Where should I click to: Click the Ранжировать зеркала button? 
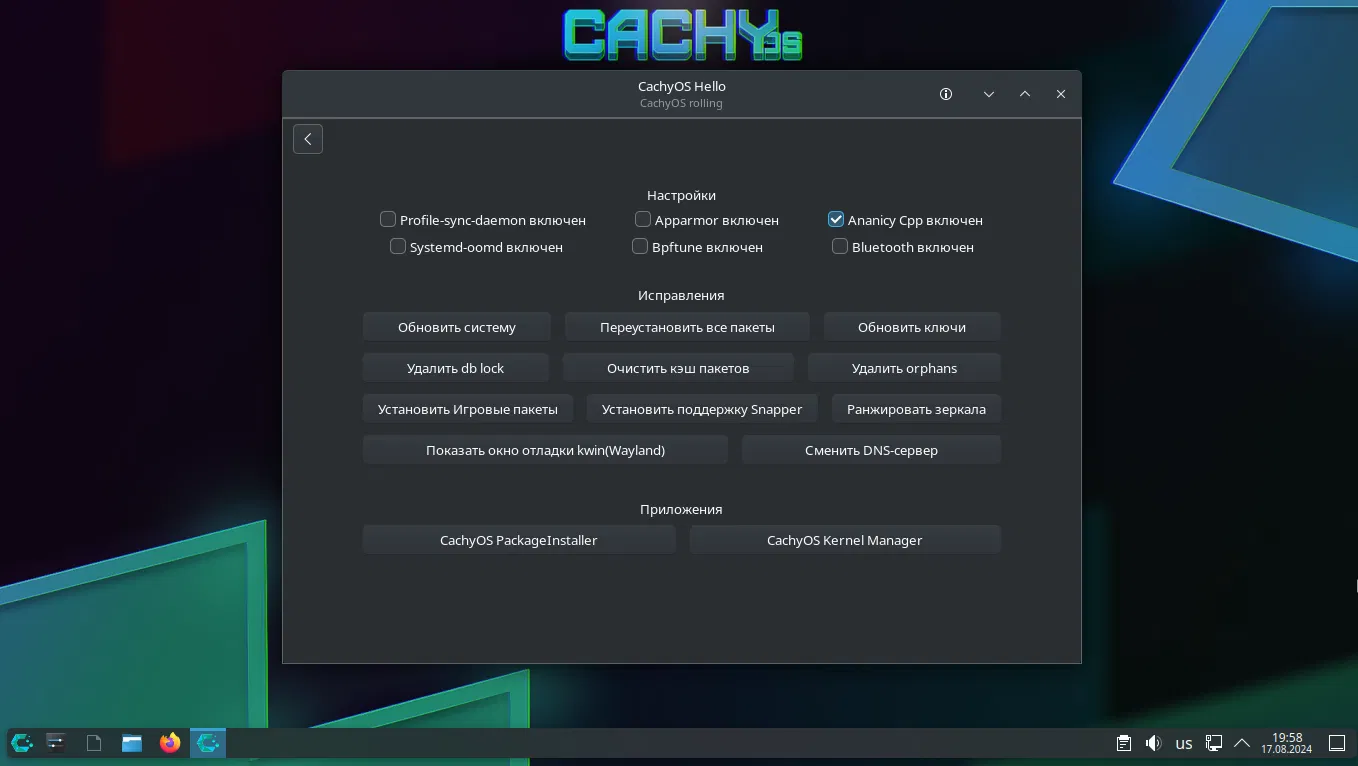(x=917, y=409)
